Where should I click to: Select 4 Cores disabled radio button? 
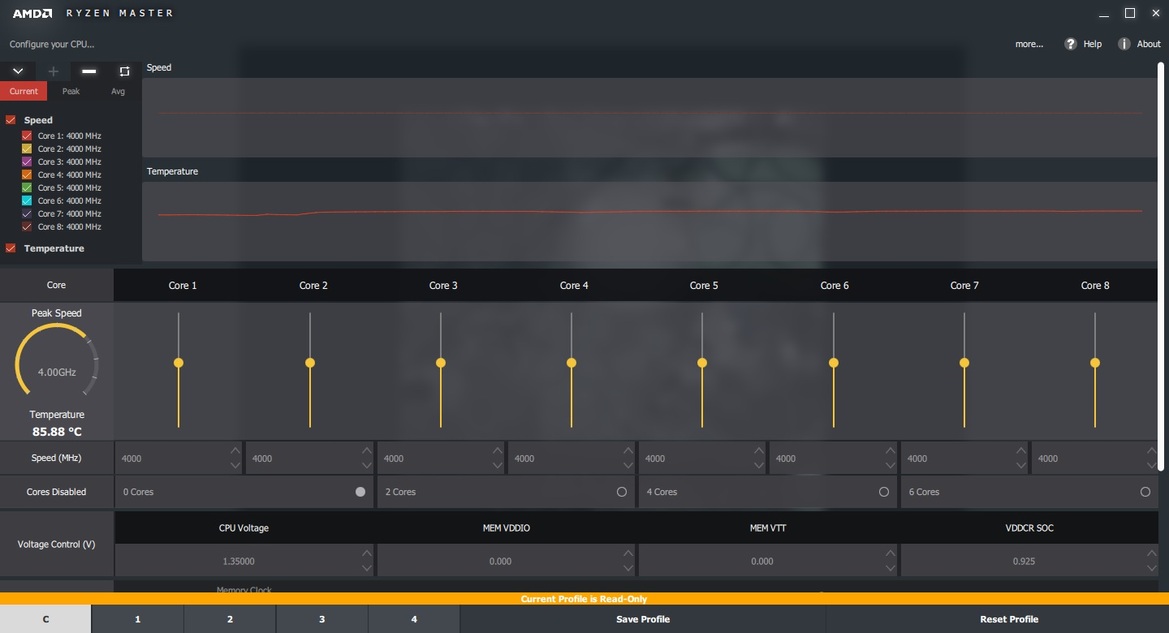coord(883,491)
